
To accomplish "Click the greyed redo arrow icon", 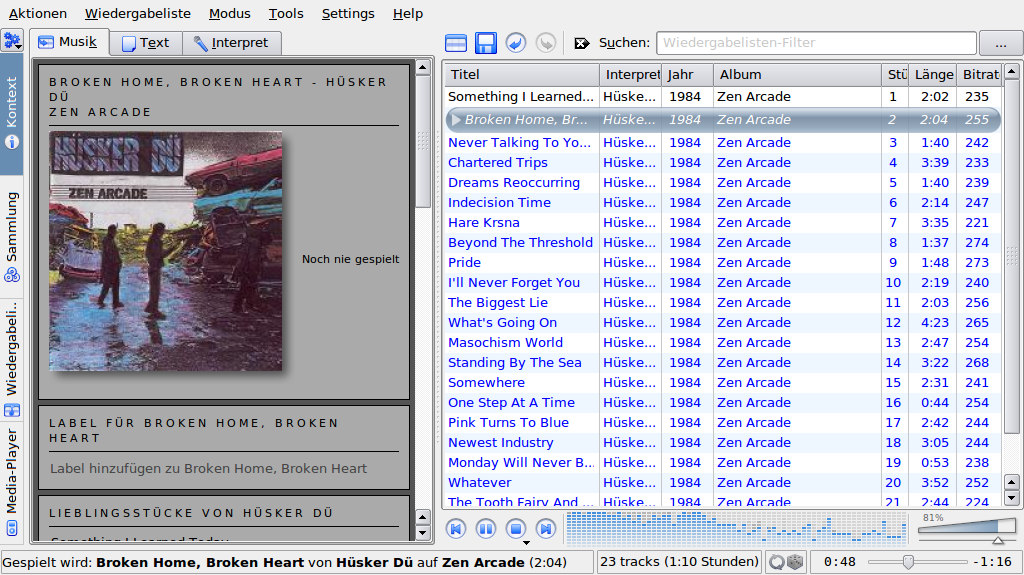I will tap(545, 43).
